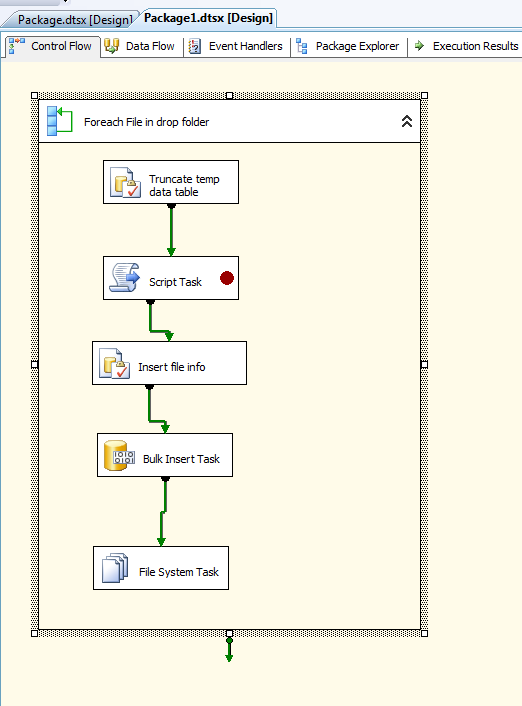Open the Control Flow tab
This screenshot has width=522, height=706.
53,46
